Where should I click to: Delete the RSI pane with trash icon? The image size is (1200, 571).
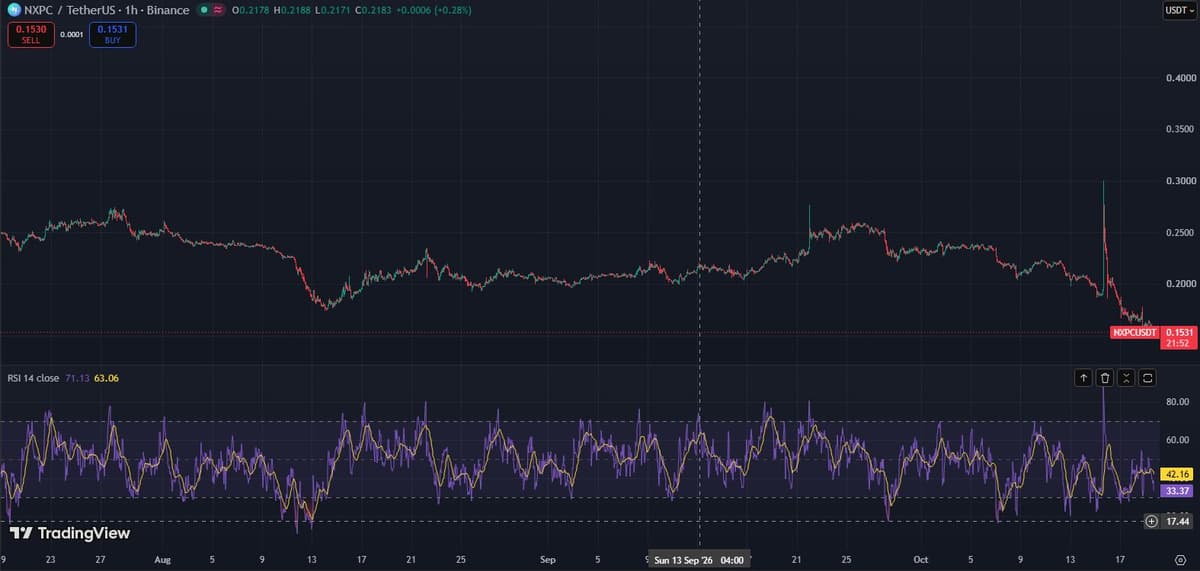click(x=1105, y=377)
